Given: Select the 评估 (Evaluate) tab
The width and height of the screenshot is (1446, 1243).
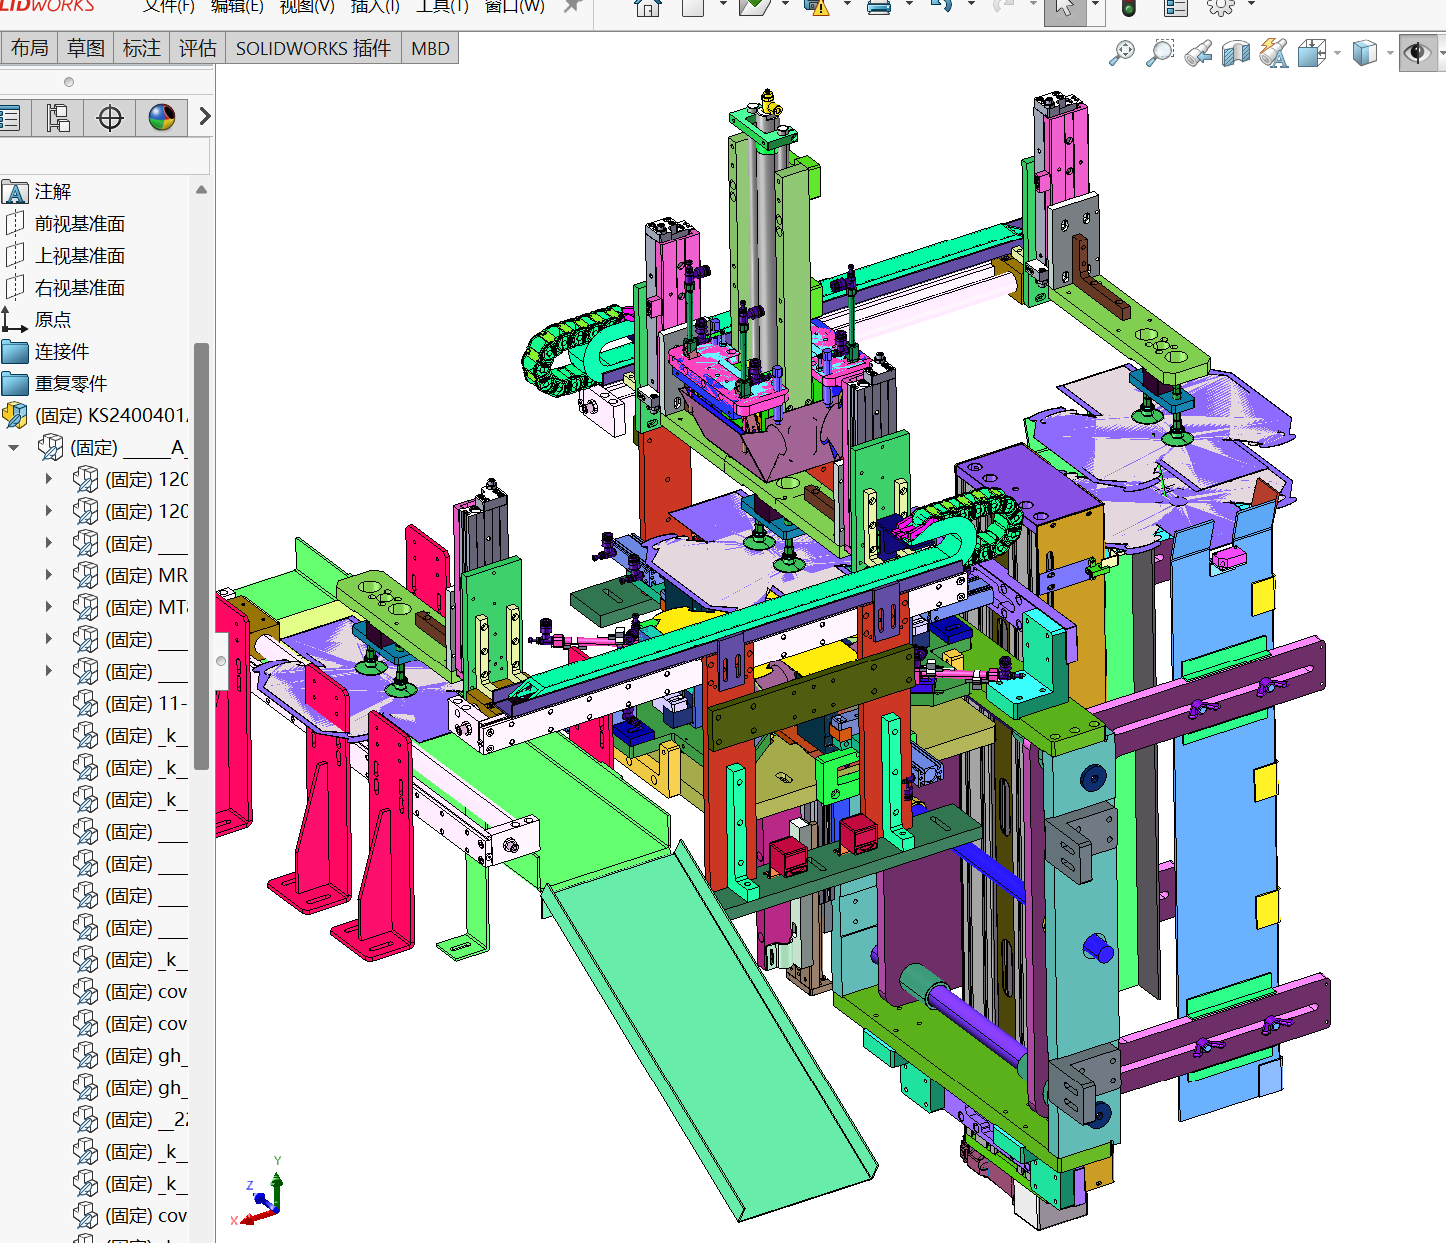Looking at the screenshot, I should coord(198,48).
